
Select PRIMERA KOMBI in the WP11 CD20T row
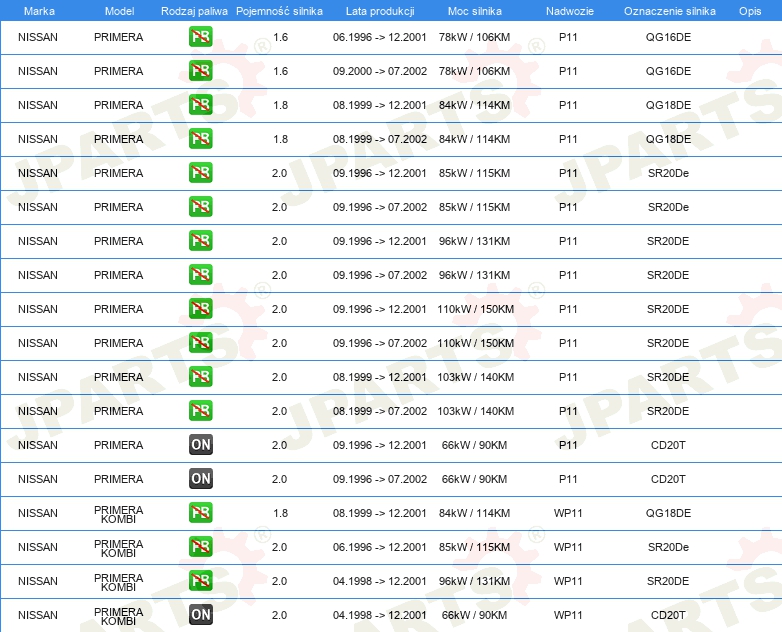click(x=118, y=616)
